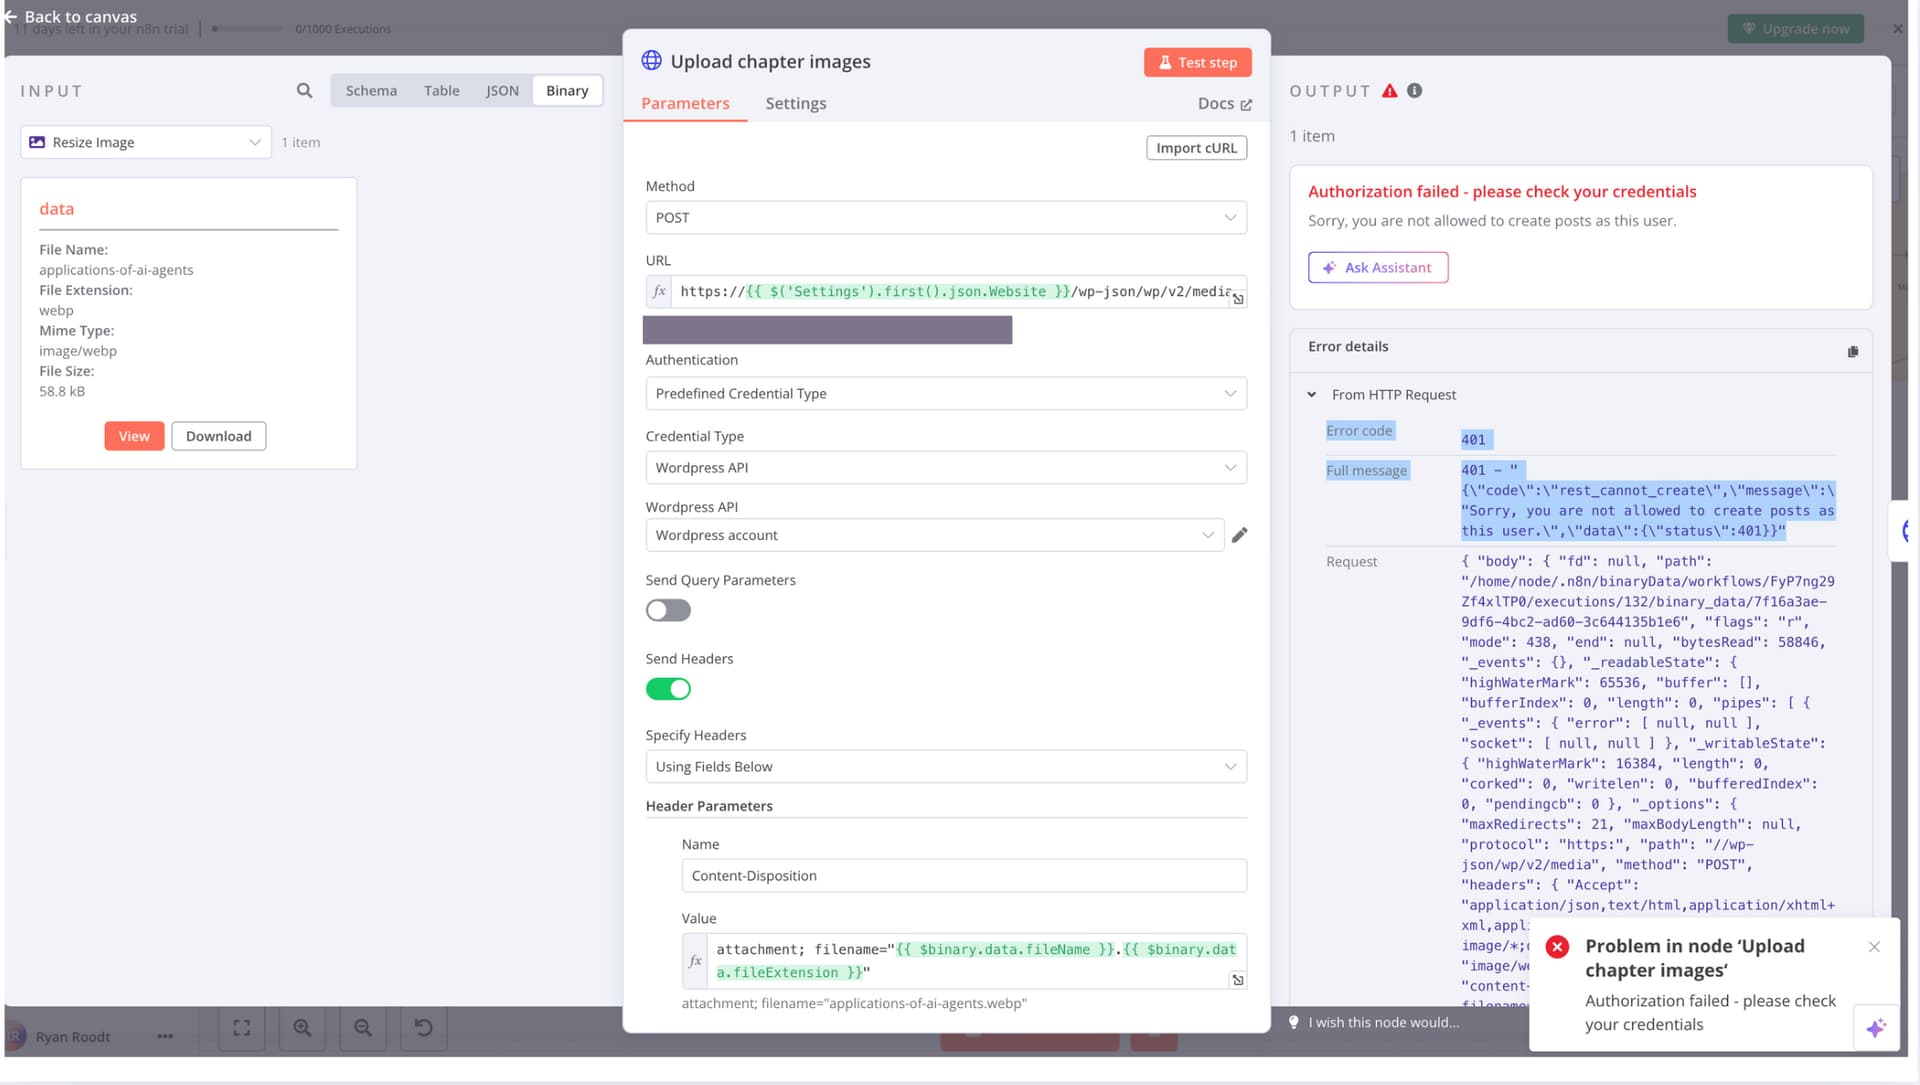This screenshot has height=1085, width=1920.
Task: Click the header Name field Content-Disposition
Action: coord(963,876)
